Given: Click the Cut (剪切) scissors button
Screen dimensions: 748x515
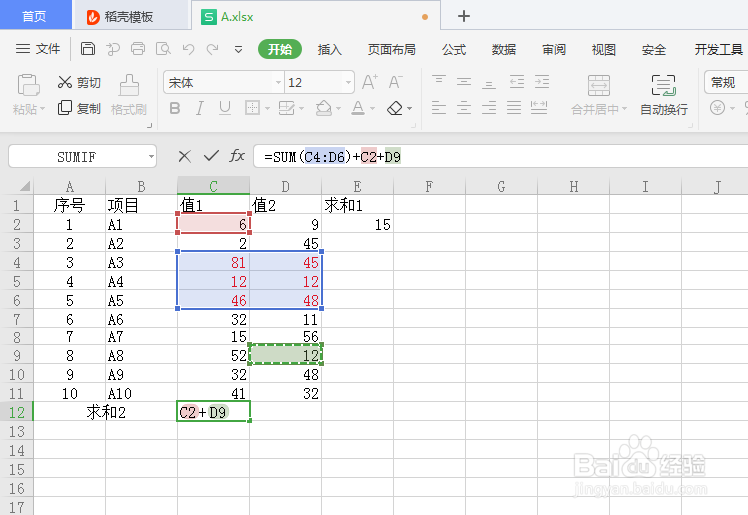Looking at the screenshot, I should coord(79,82).
